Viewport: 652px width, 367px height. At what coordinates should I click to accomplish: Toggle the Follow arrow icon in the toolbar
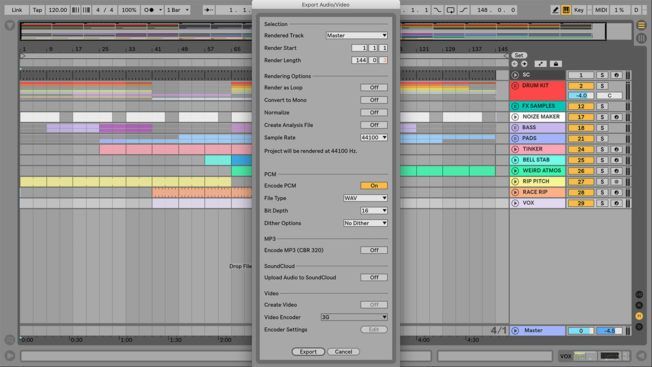(x=209, y=10)
